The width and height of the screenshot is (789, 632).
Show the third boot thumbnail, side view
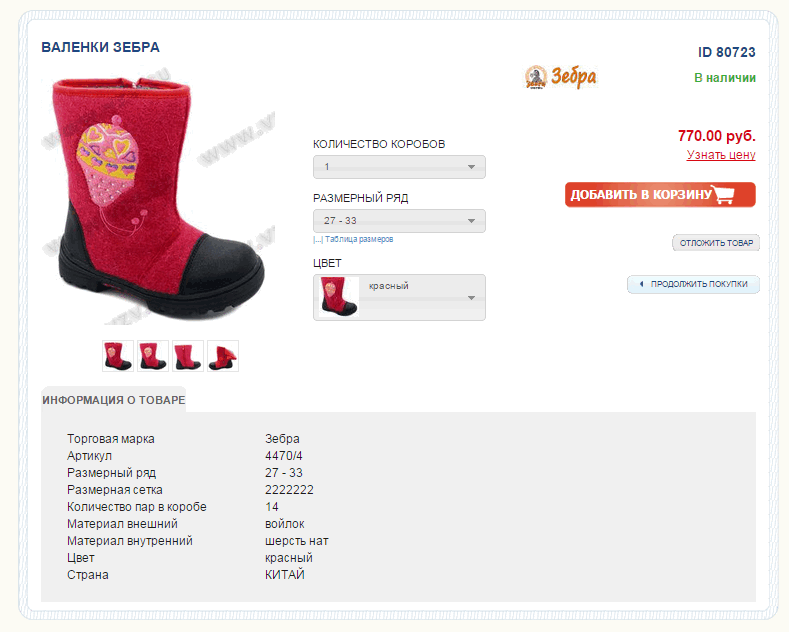point(188,356)
